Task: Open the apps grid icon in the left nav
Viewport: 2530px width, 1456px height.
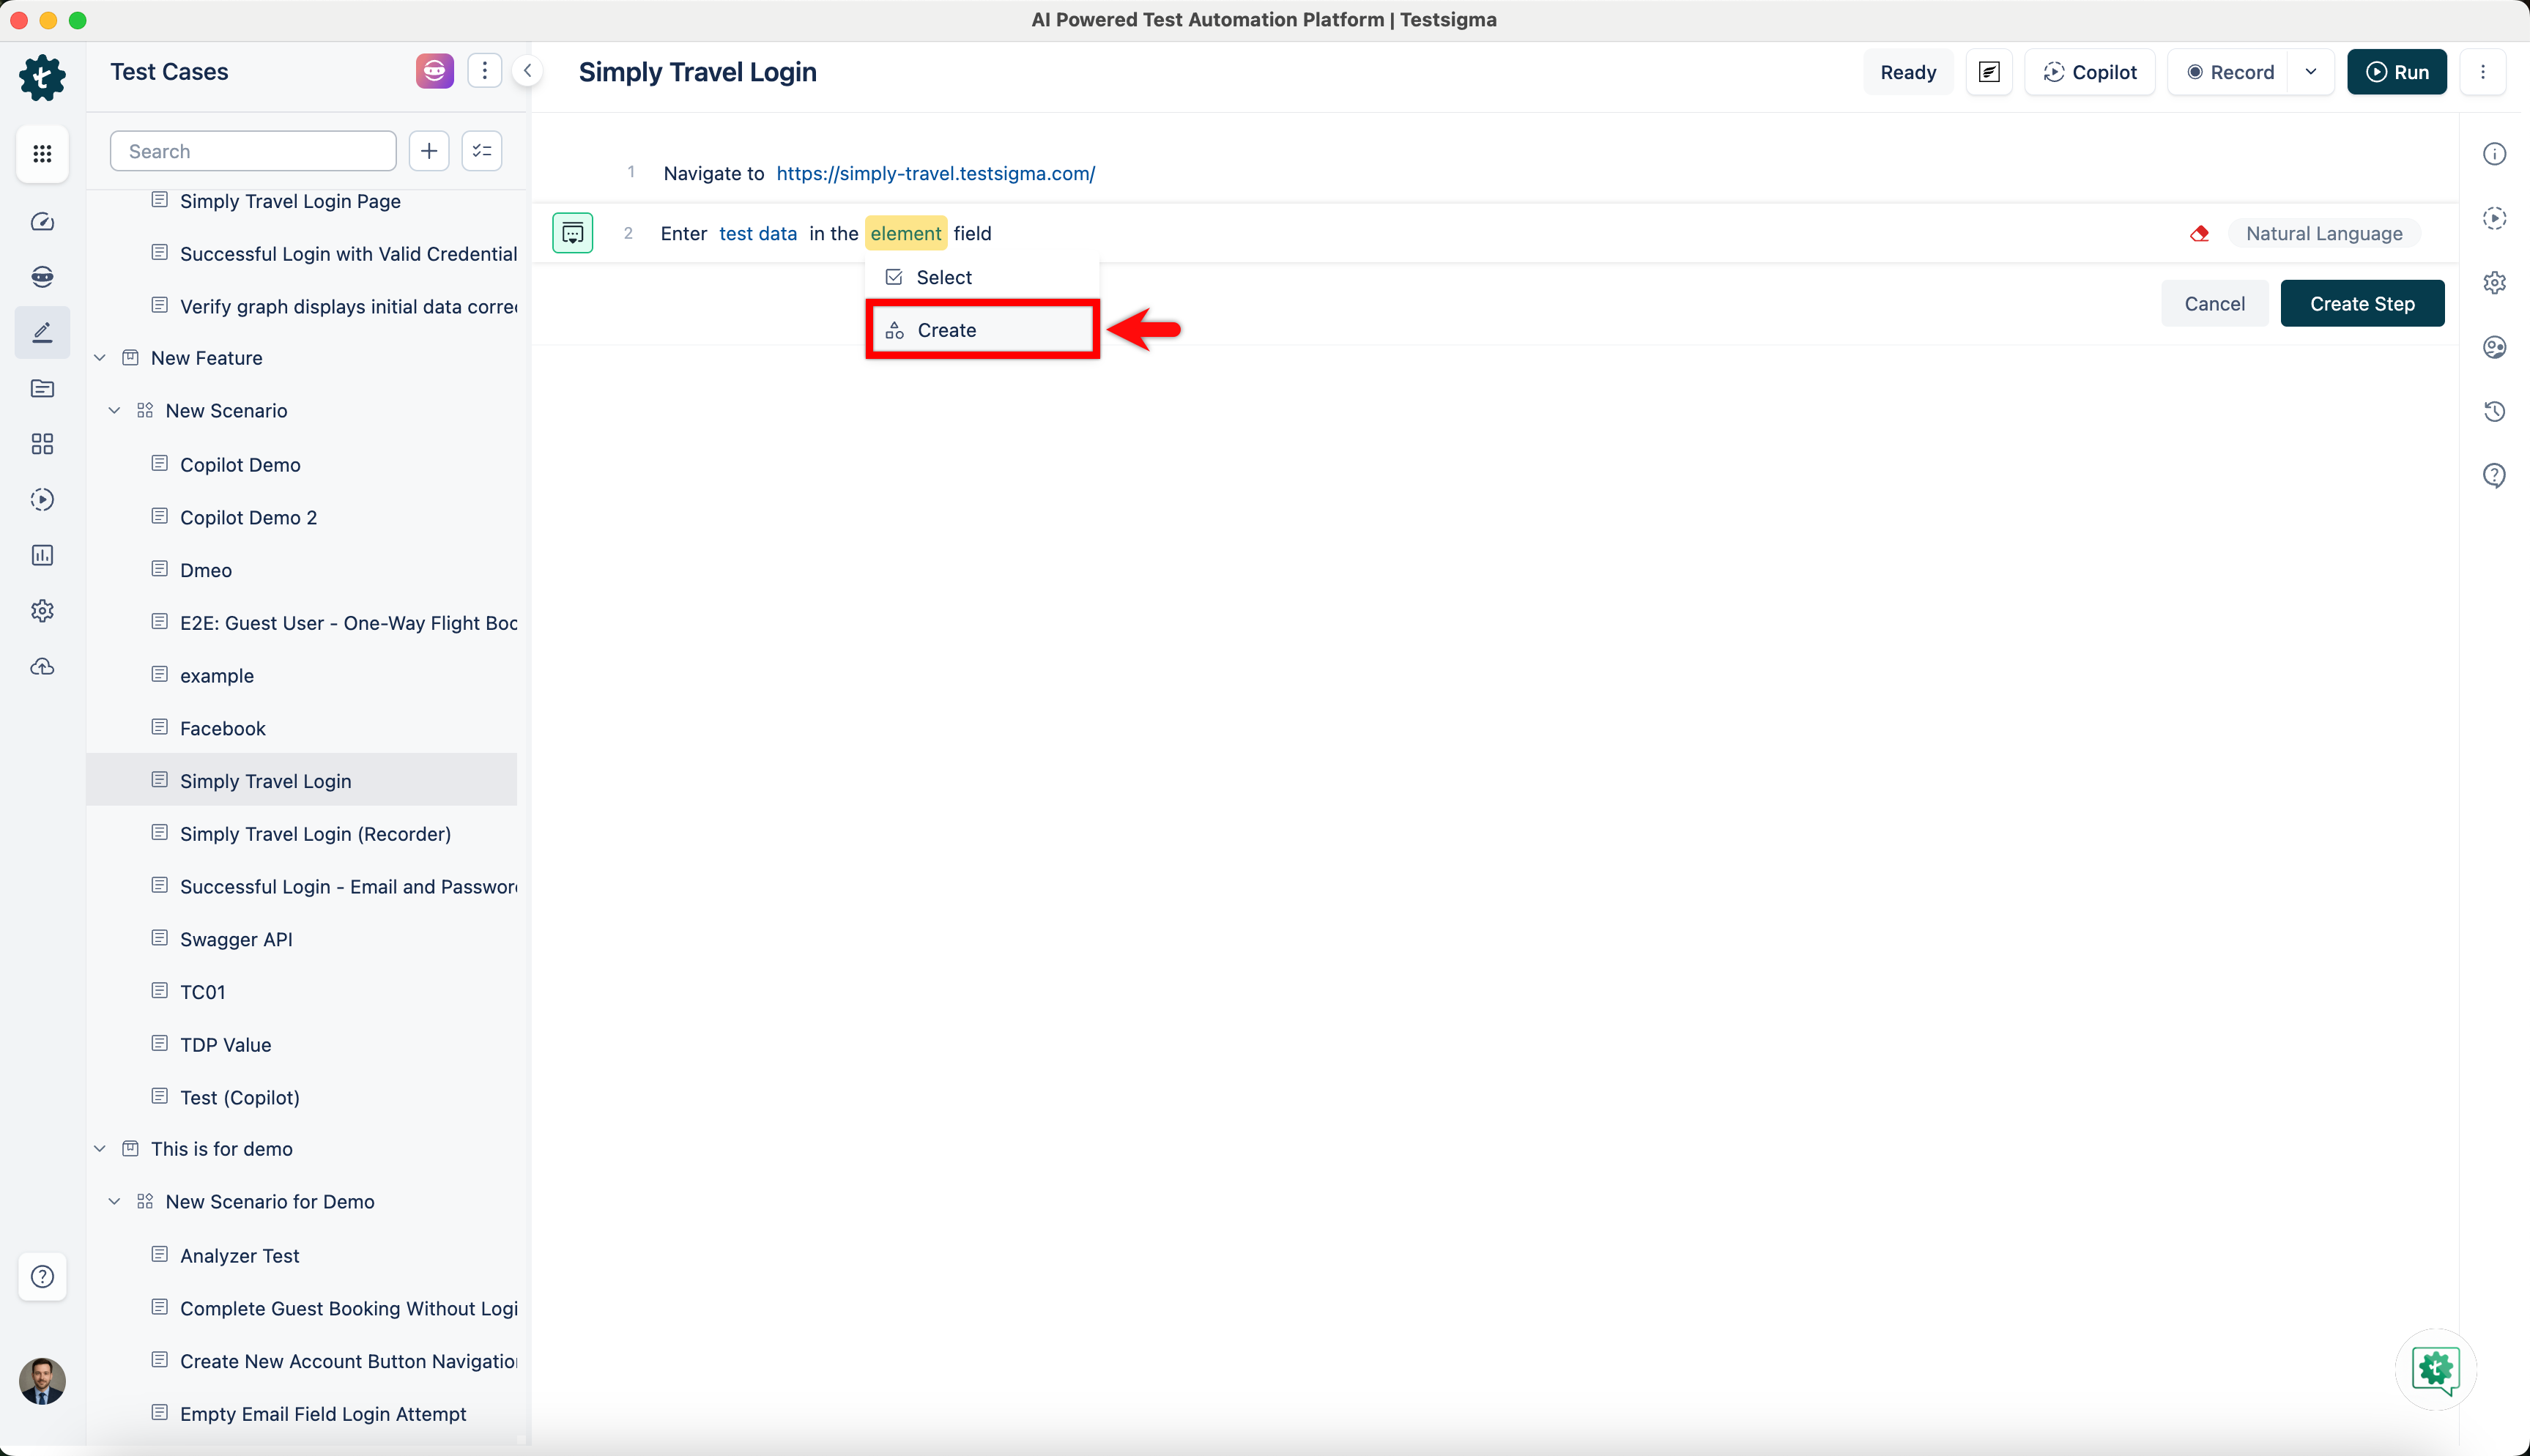Action: coord(42,154)
